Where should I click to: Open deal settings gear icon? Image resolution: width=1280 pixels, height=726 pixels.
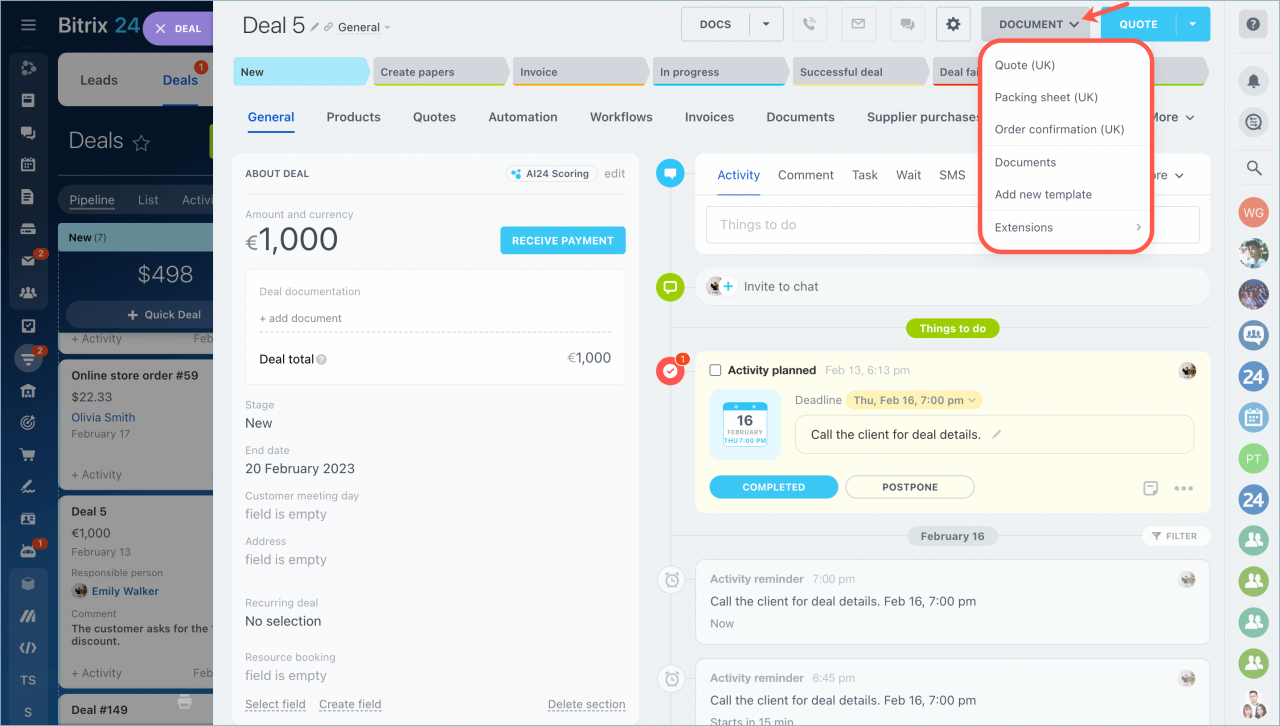coord(953,24)
